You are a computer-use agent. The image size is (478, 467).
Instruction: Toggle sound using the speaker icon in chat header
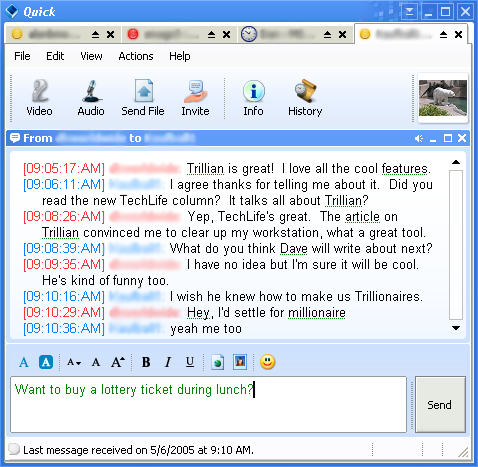pos(419,138)
